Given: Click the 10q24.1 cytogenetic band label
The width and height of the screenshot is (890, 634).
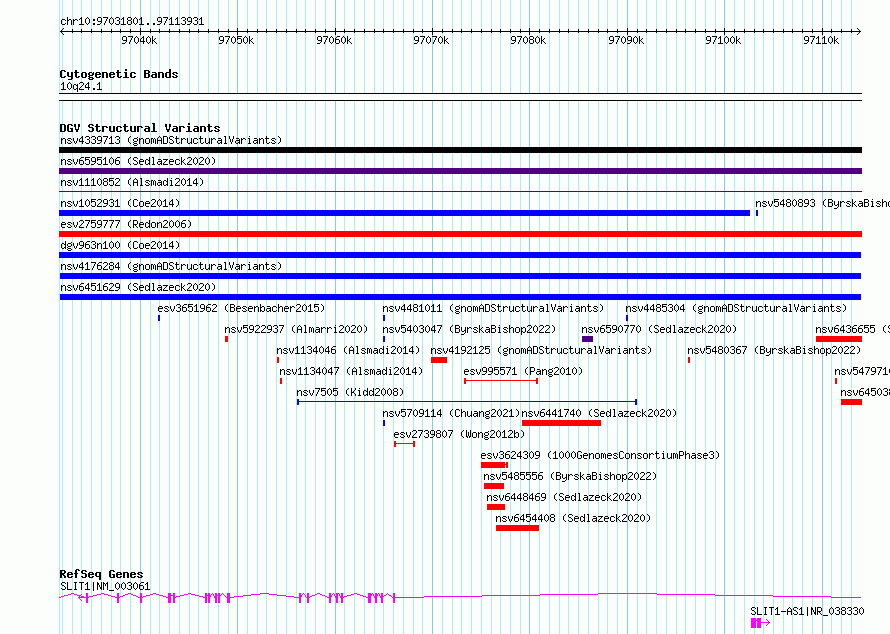Looking at the screenshot, I should click(x=81, y=86).
